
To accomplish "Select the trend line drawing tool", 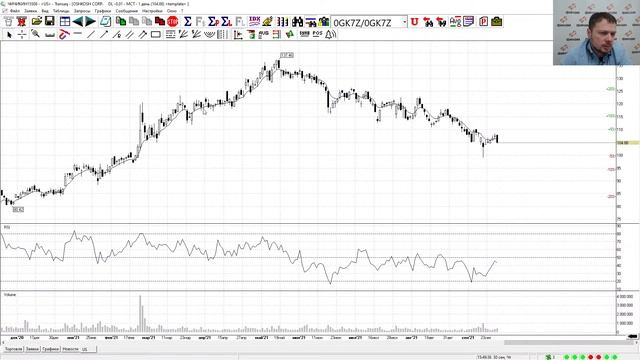I will pyautogui.click(x=91, y=35).
